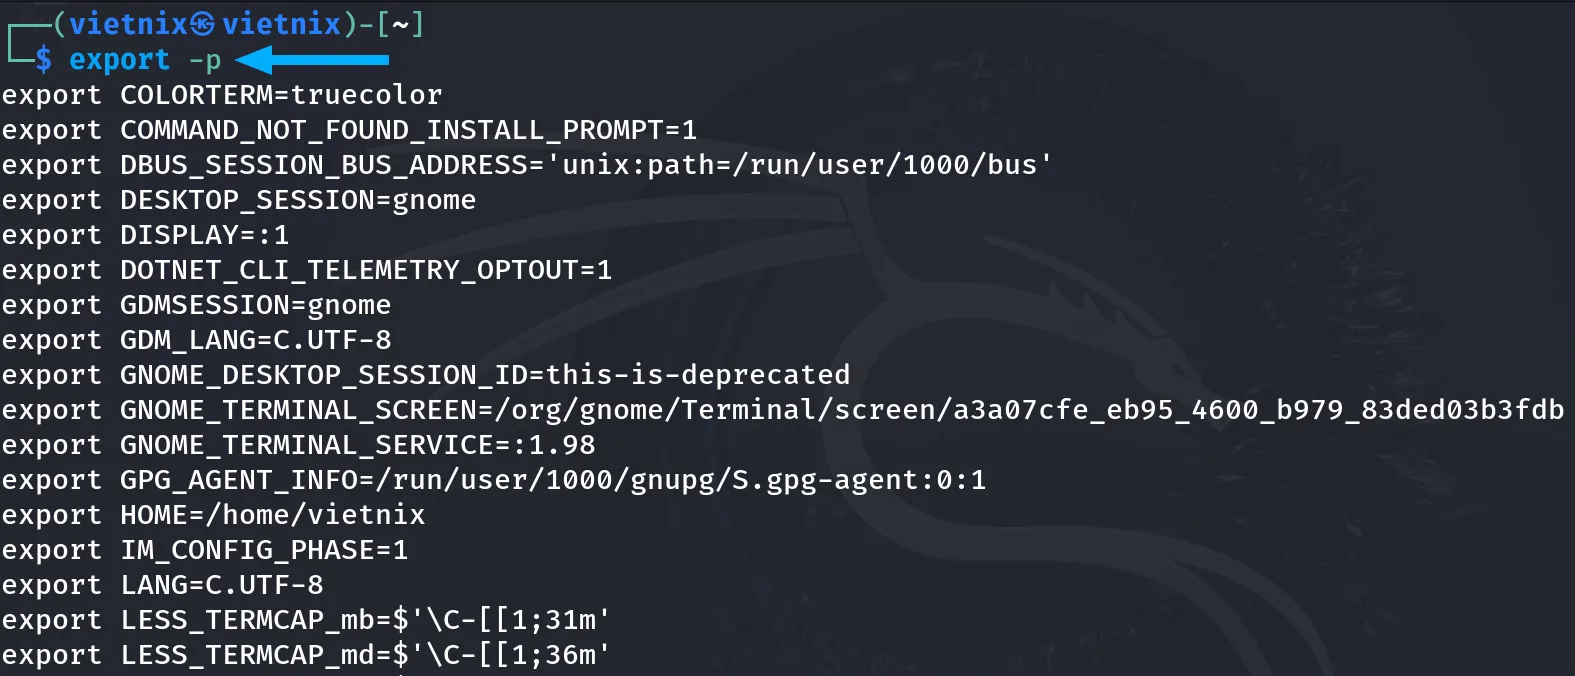Click the this-is-deprecated value text

(698, 375)
